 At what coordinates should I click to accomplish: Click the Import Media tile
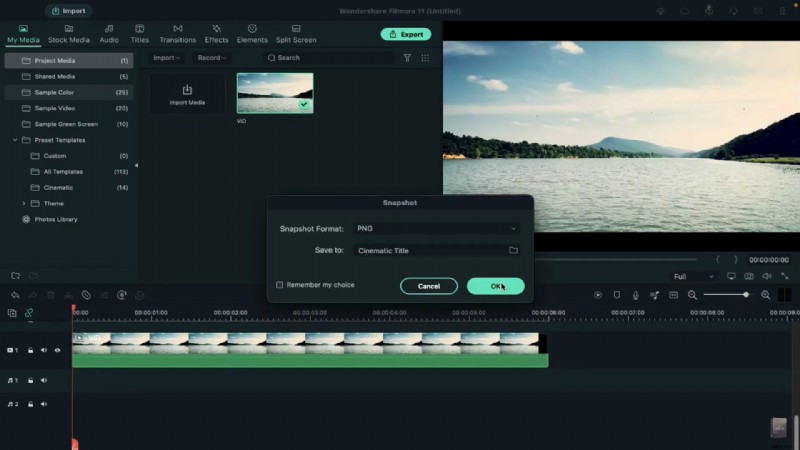(x=187, y=94)
